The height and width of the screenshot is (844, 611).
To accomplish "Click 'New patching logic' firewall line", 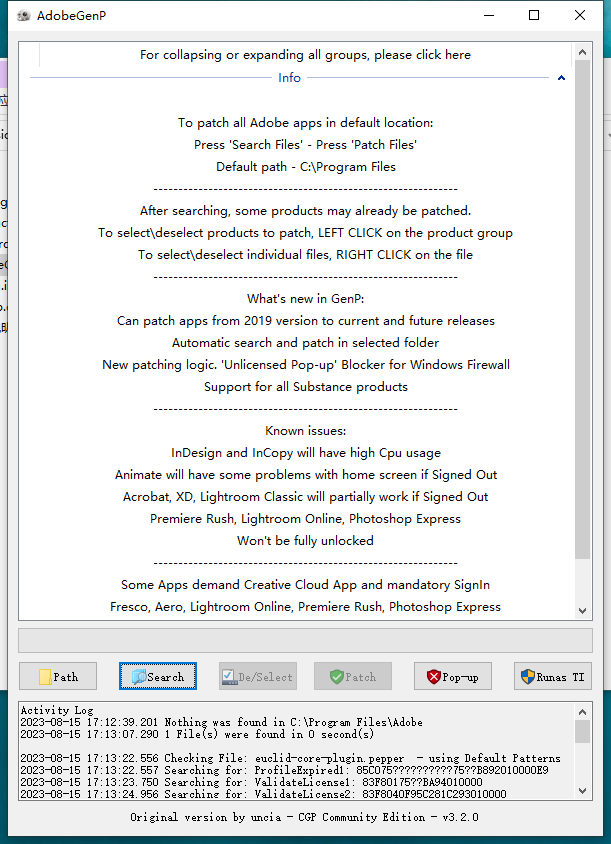I will 305,365.
